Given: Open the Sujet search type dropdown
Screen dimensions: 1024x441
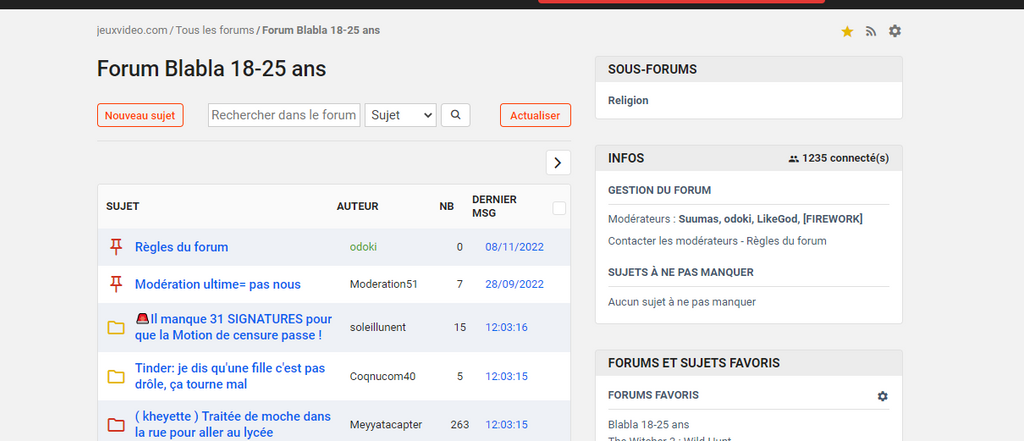Looking at the screenshot, I should 400,115.
